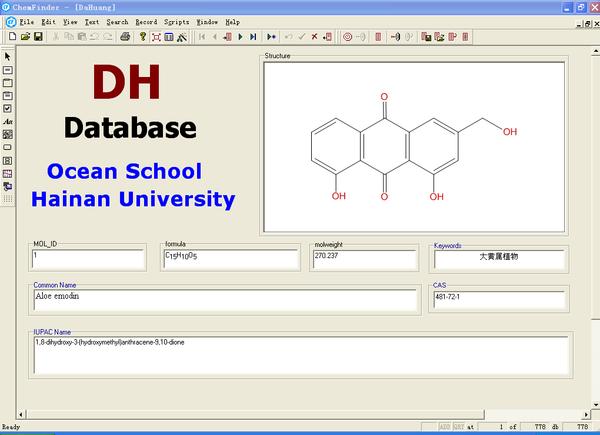Select the overlapping windows tool in sidebar
Image resolution: width=600 pixels, height=435 pixels.
(x=8, y=187)
